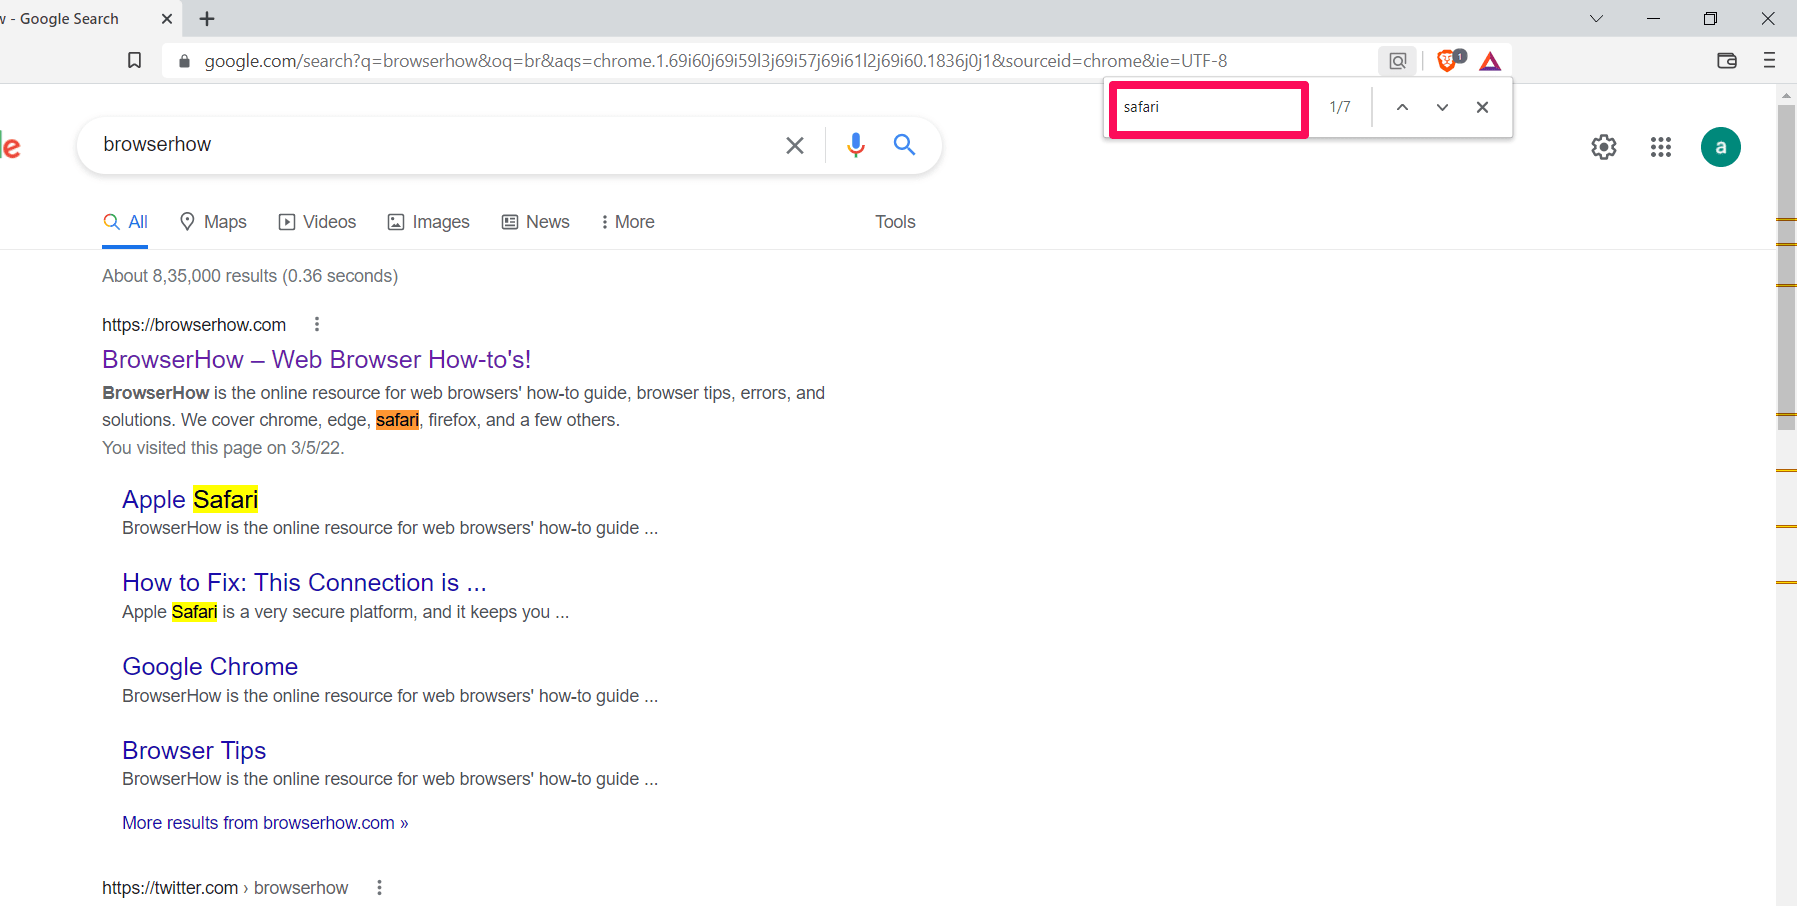Click the bookmark icon in address bar
The height and width of the screenshot is (906, 1797).
[134, 61]
